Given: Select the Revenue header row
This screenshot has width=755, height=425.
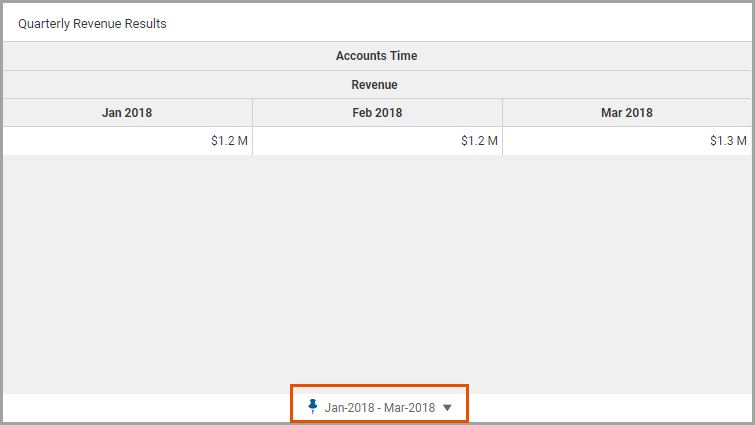Looking at the screenshot, I should pyautogui.click(x=377, y=85).
